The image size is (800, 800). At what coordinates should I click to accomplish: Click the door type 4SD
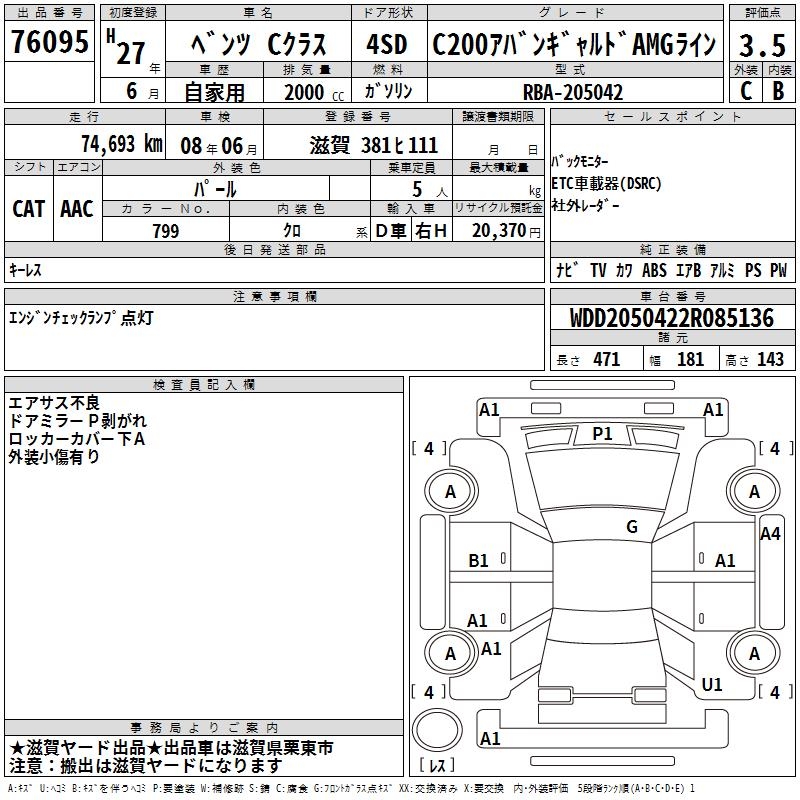pyautogui.click(x=387, y=44)
